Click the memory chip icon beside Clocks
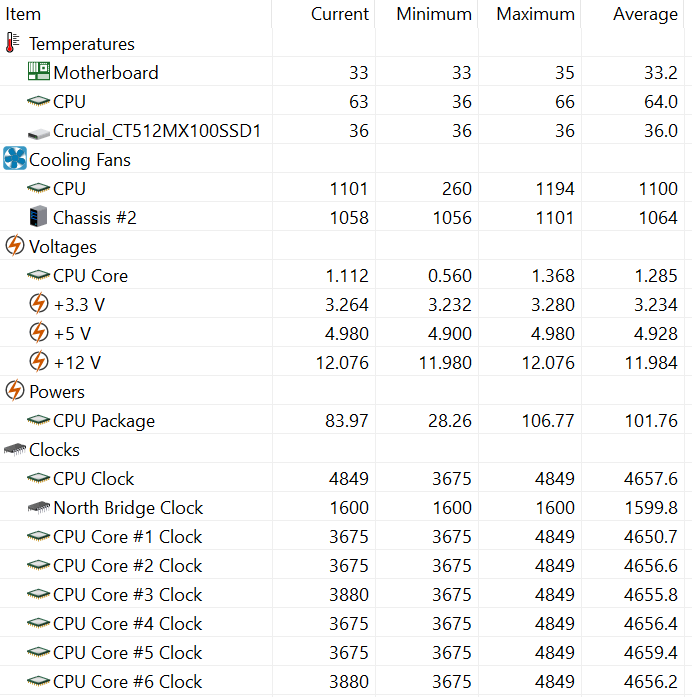Viewport: 692px width, 697px height. pyautogui.click(x=15, y=449)
